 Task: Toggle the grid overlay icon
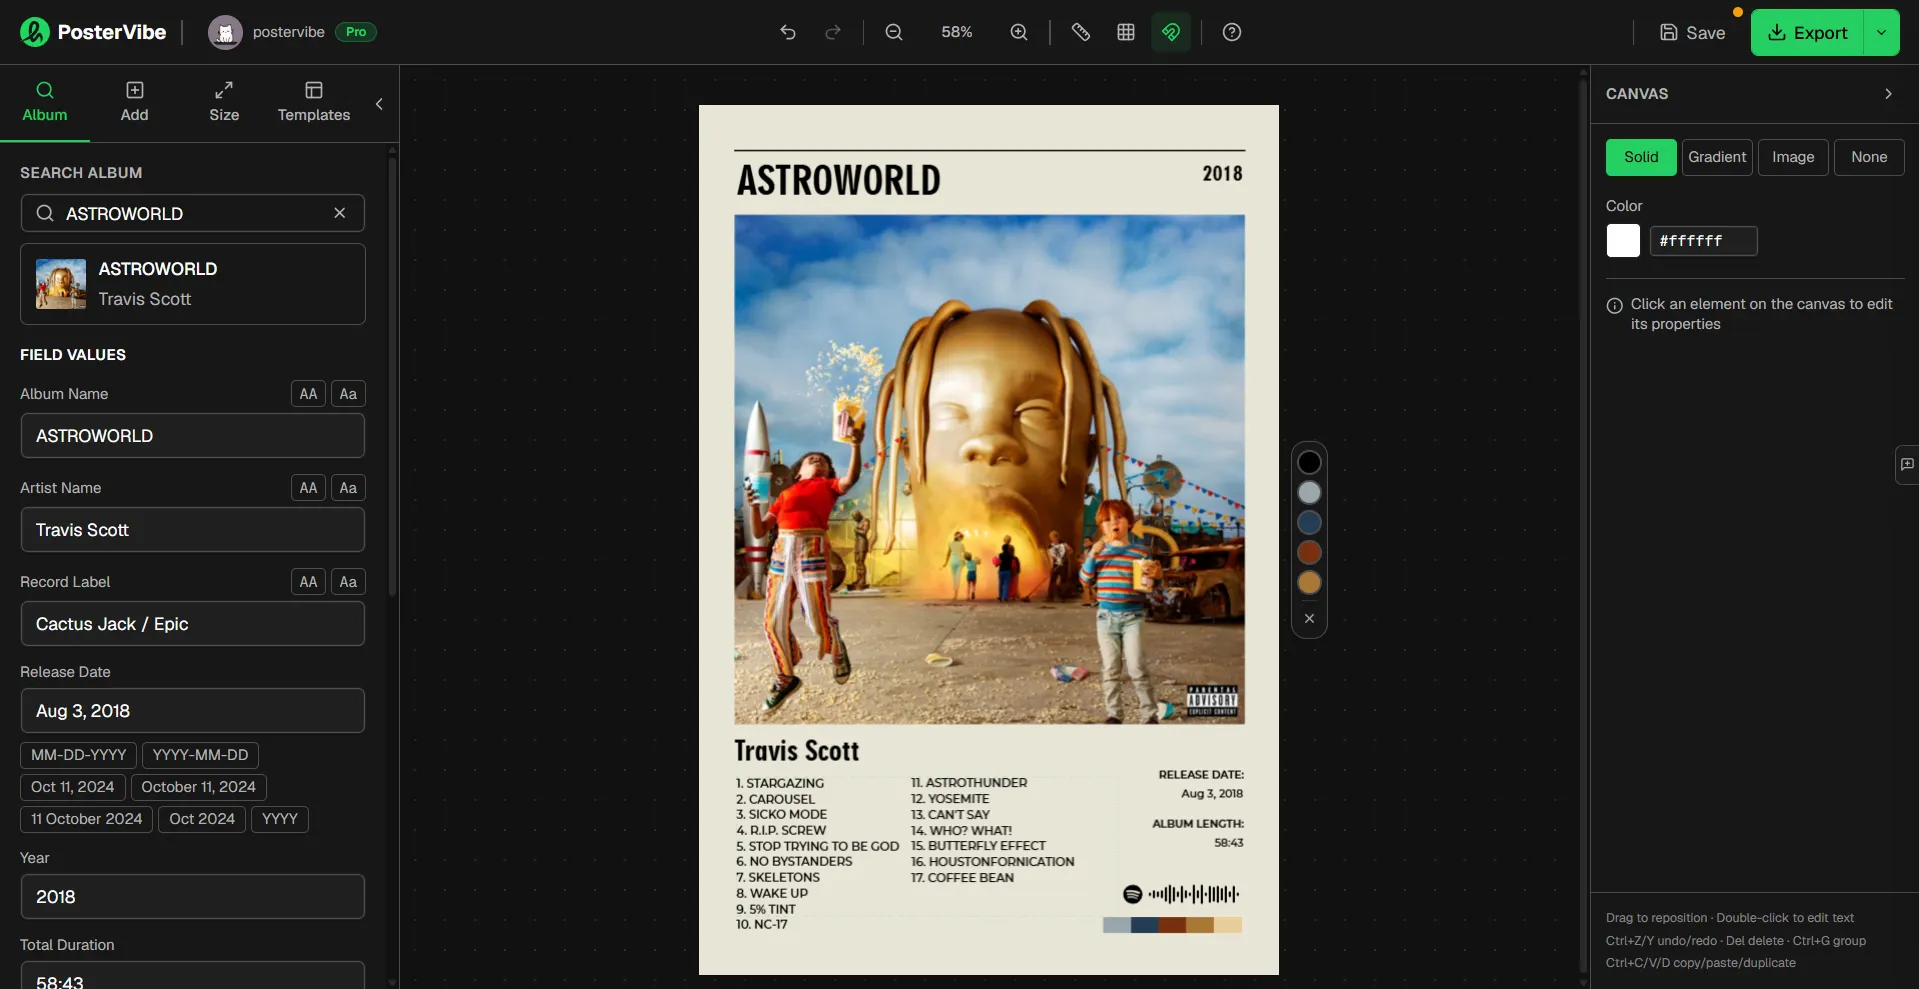[x=1126, y=32]
